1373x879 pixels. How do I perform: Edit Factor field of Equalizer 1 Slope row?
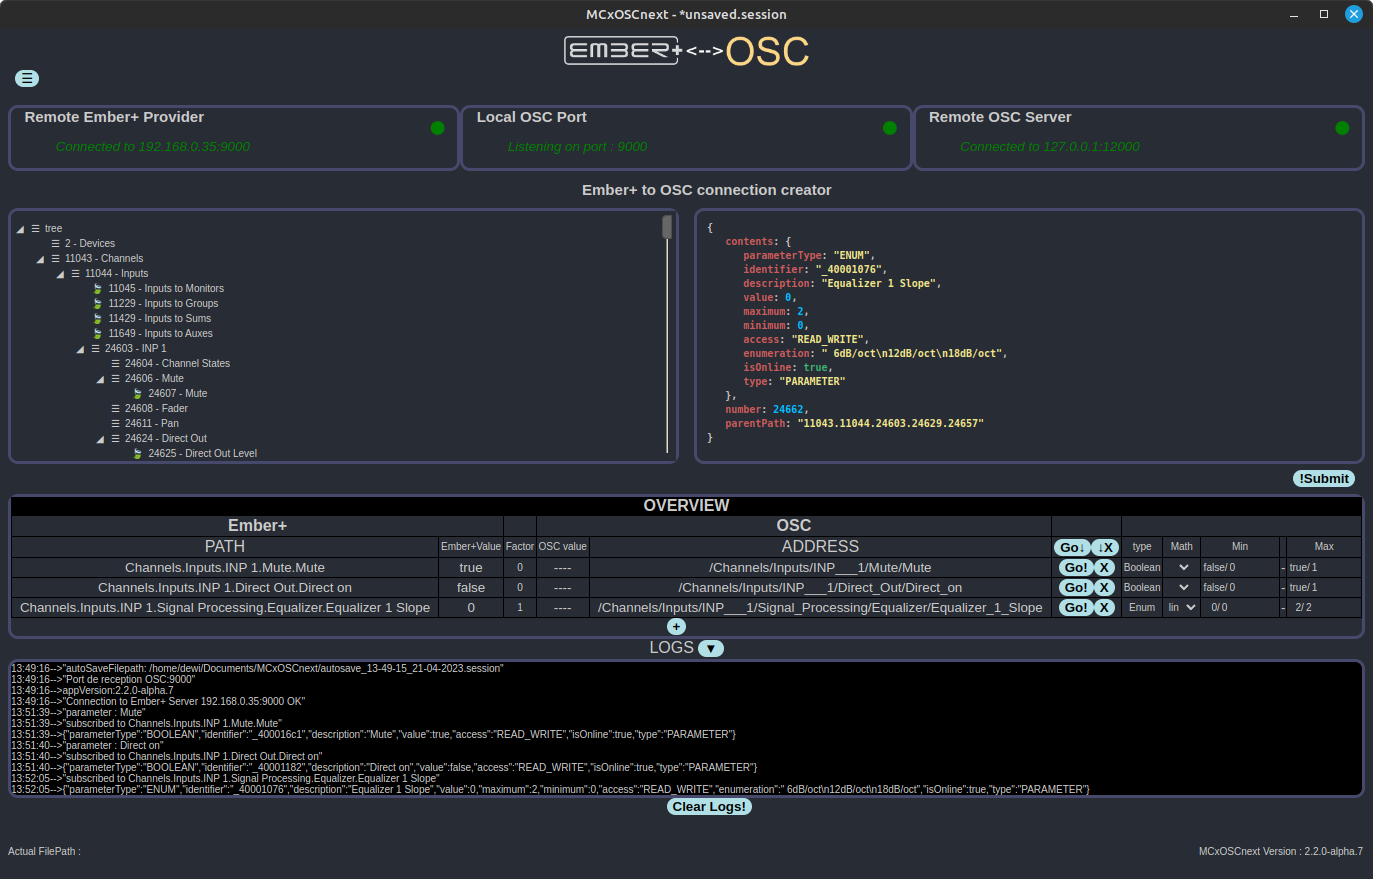(x=520, y=607)
